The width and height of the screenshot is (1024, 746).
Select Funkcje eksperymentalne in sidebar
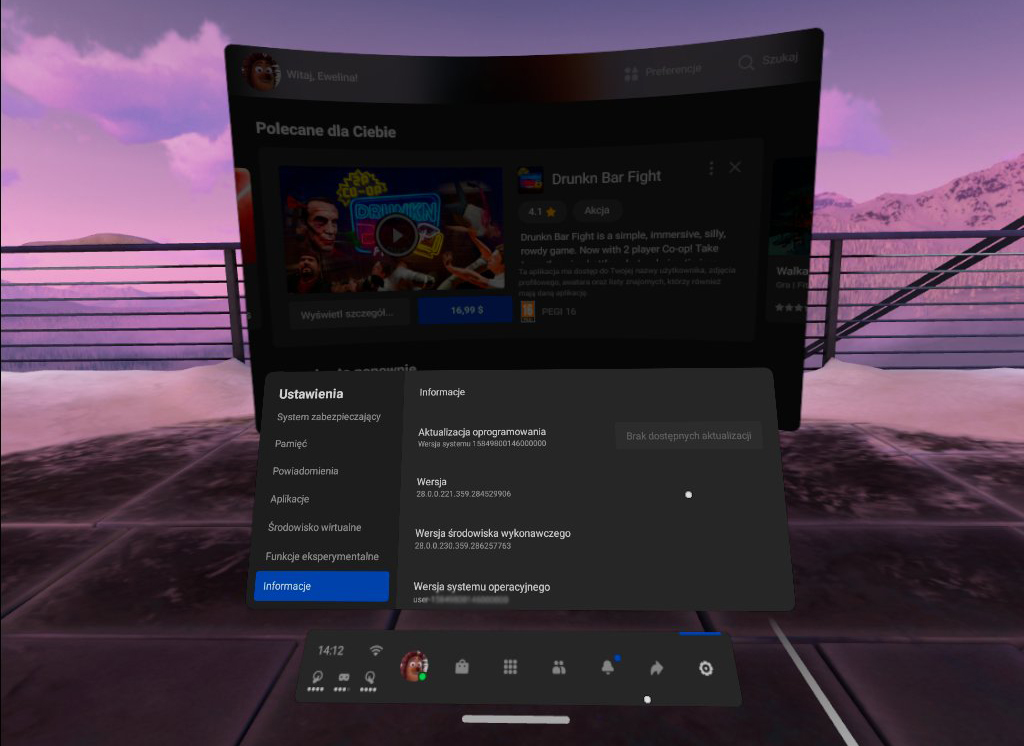322,556
